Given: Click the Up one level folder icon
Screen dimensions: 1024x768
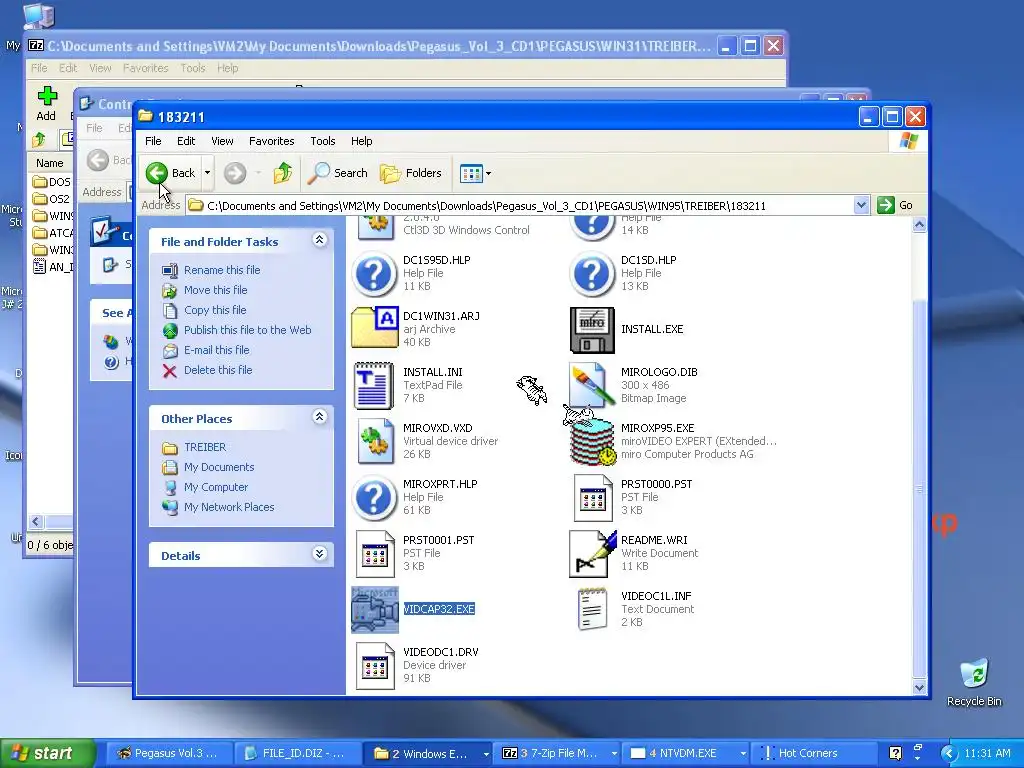Looking at the screenshot, I should (x=283, y=173).
